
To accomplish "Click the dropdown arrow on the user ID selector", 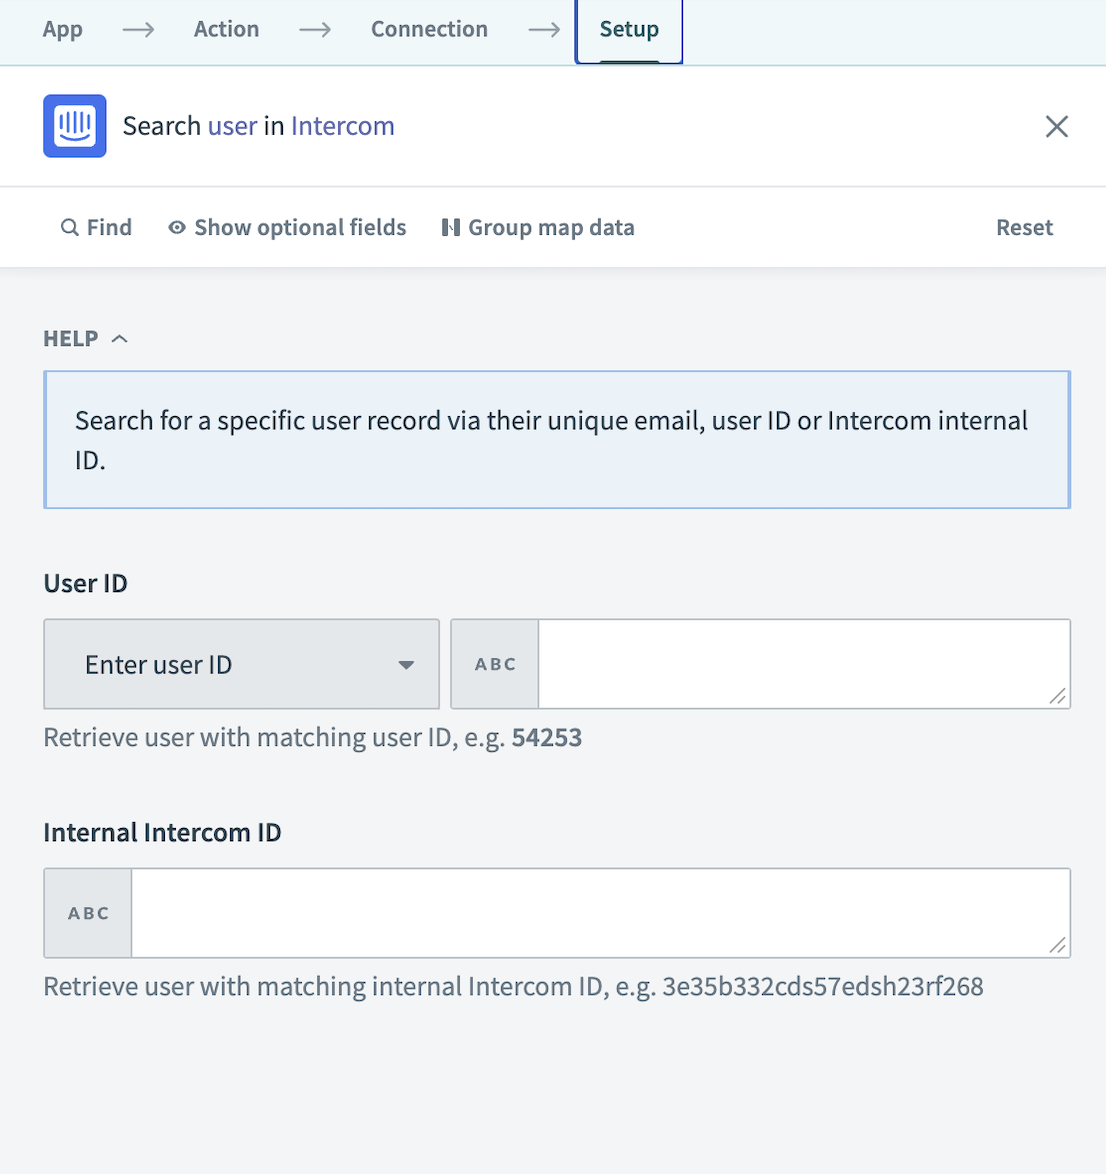I will 406,663.
